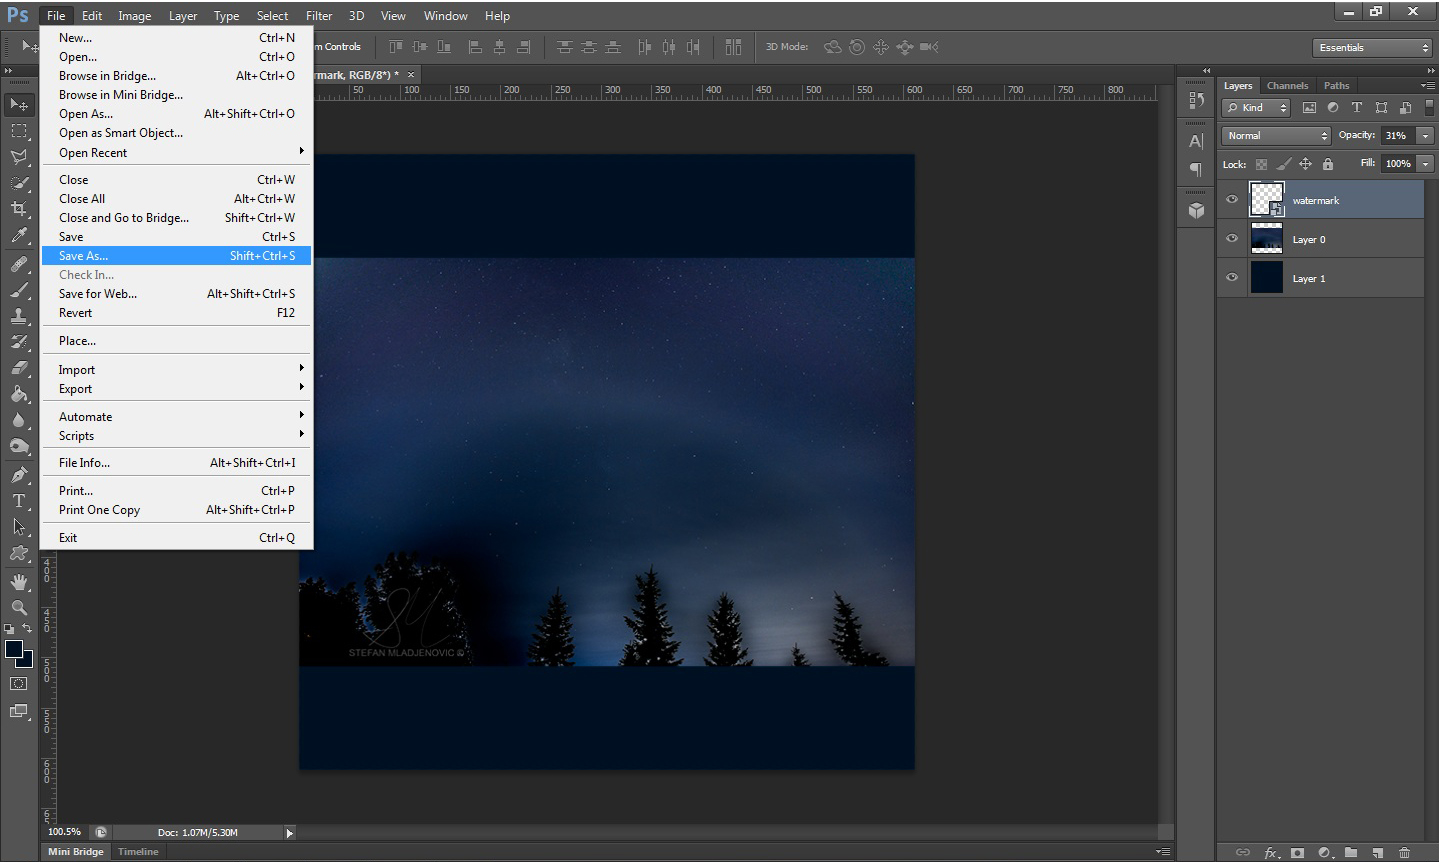Switch to the Paths tab

1336,85
